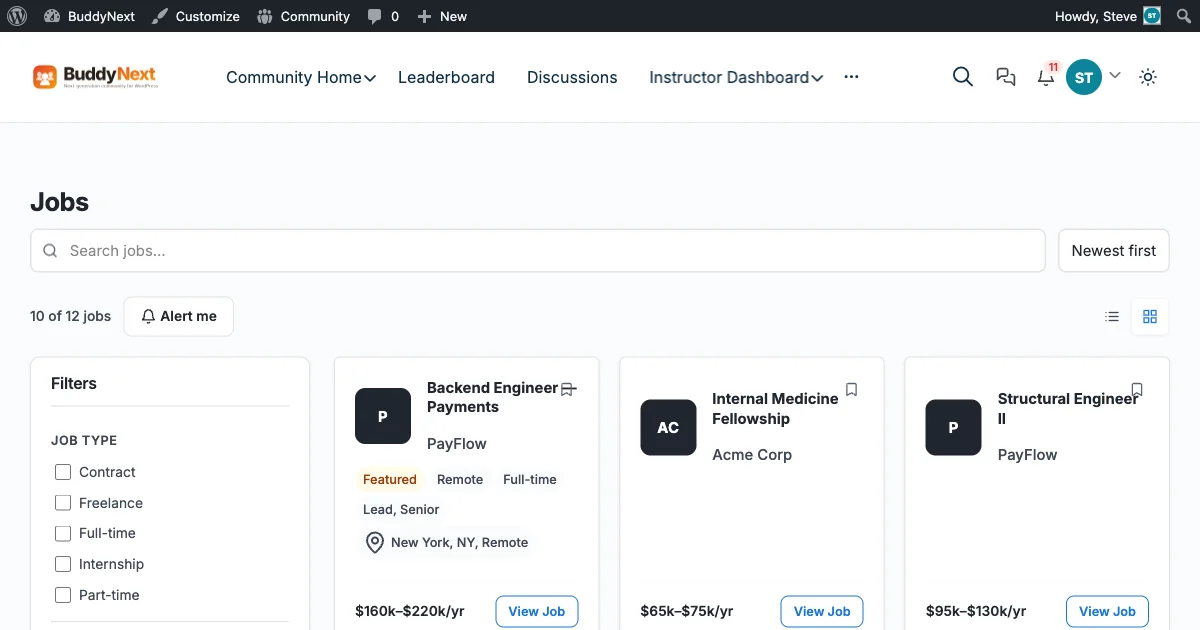View Job for Structural Engineer II

(x=1107, y=611)
